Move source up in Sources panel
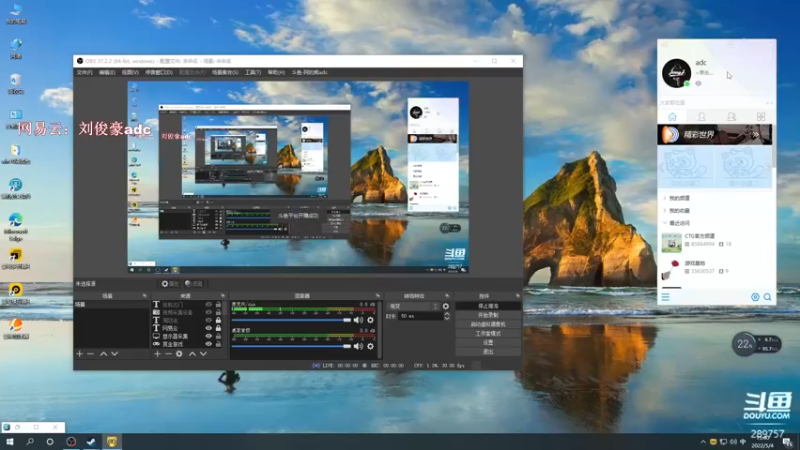Viewport: 800px width, 450px height. 192,354
